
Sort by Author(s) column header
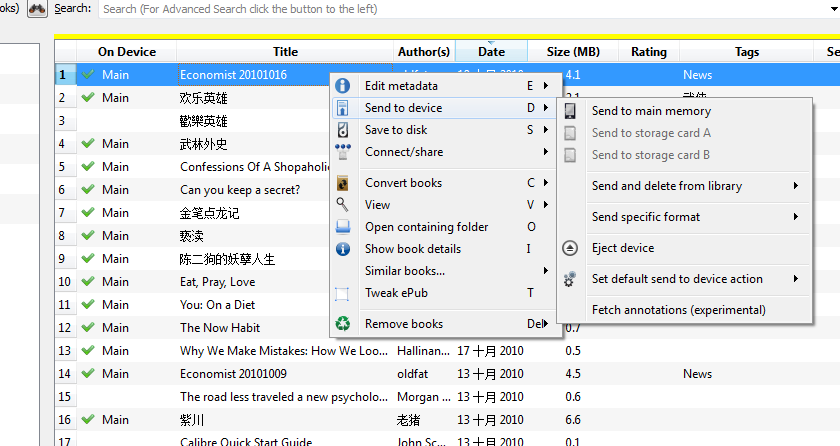click(424, 51)
